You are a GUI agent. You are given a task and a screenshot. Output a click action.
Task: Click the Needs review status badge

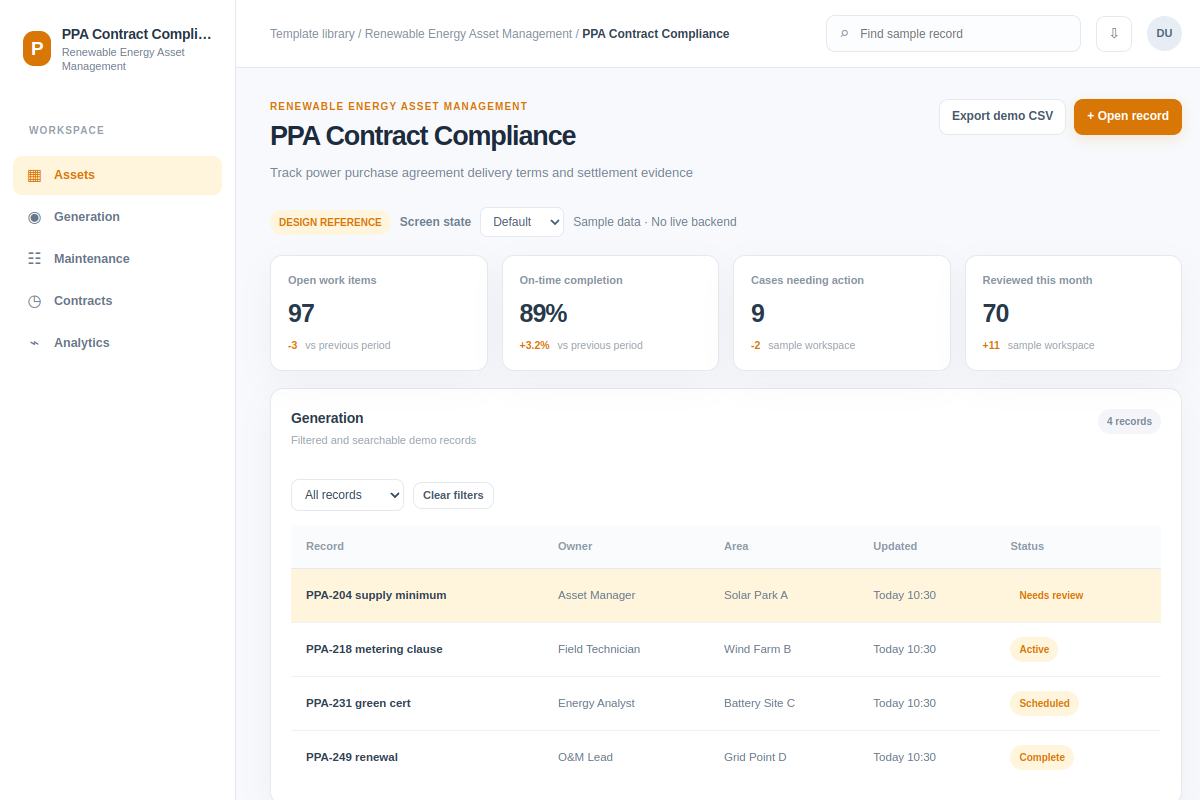tap(1051, 595)
